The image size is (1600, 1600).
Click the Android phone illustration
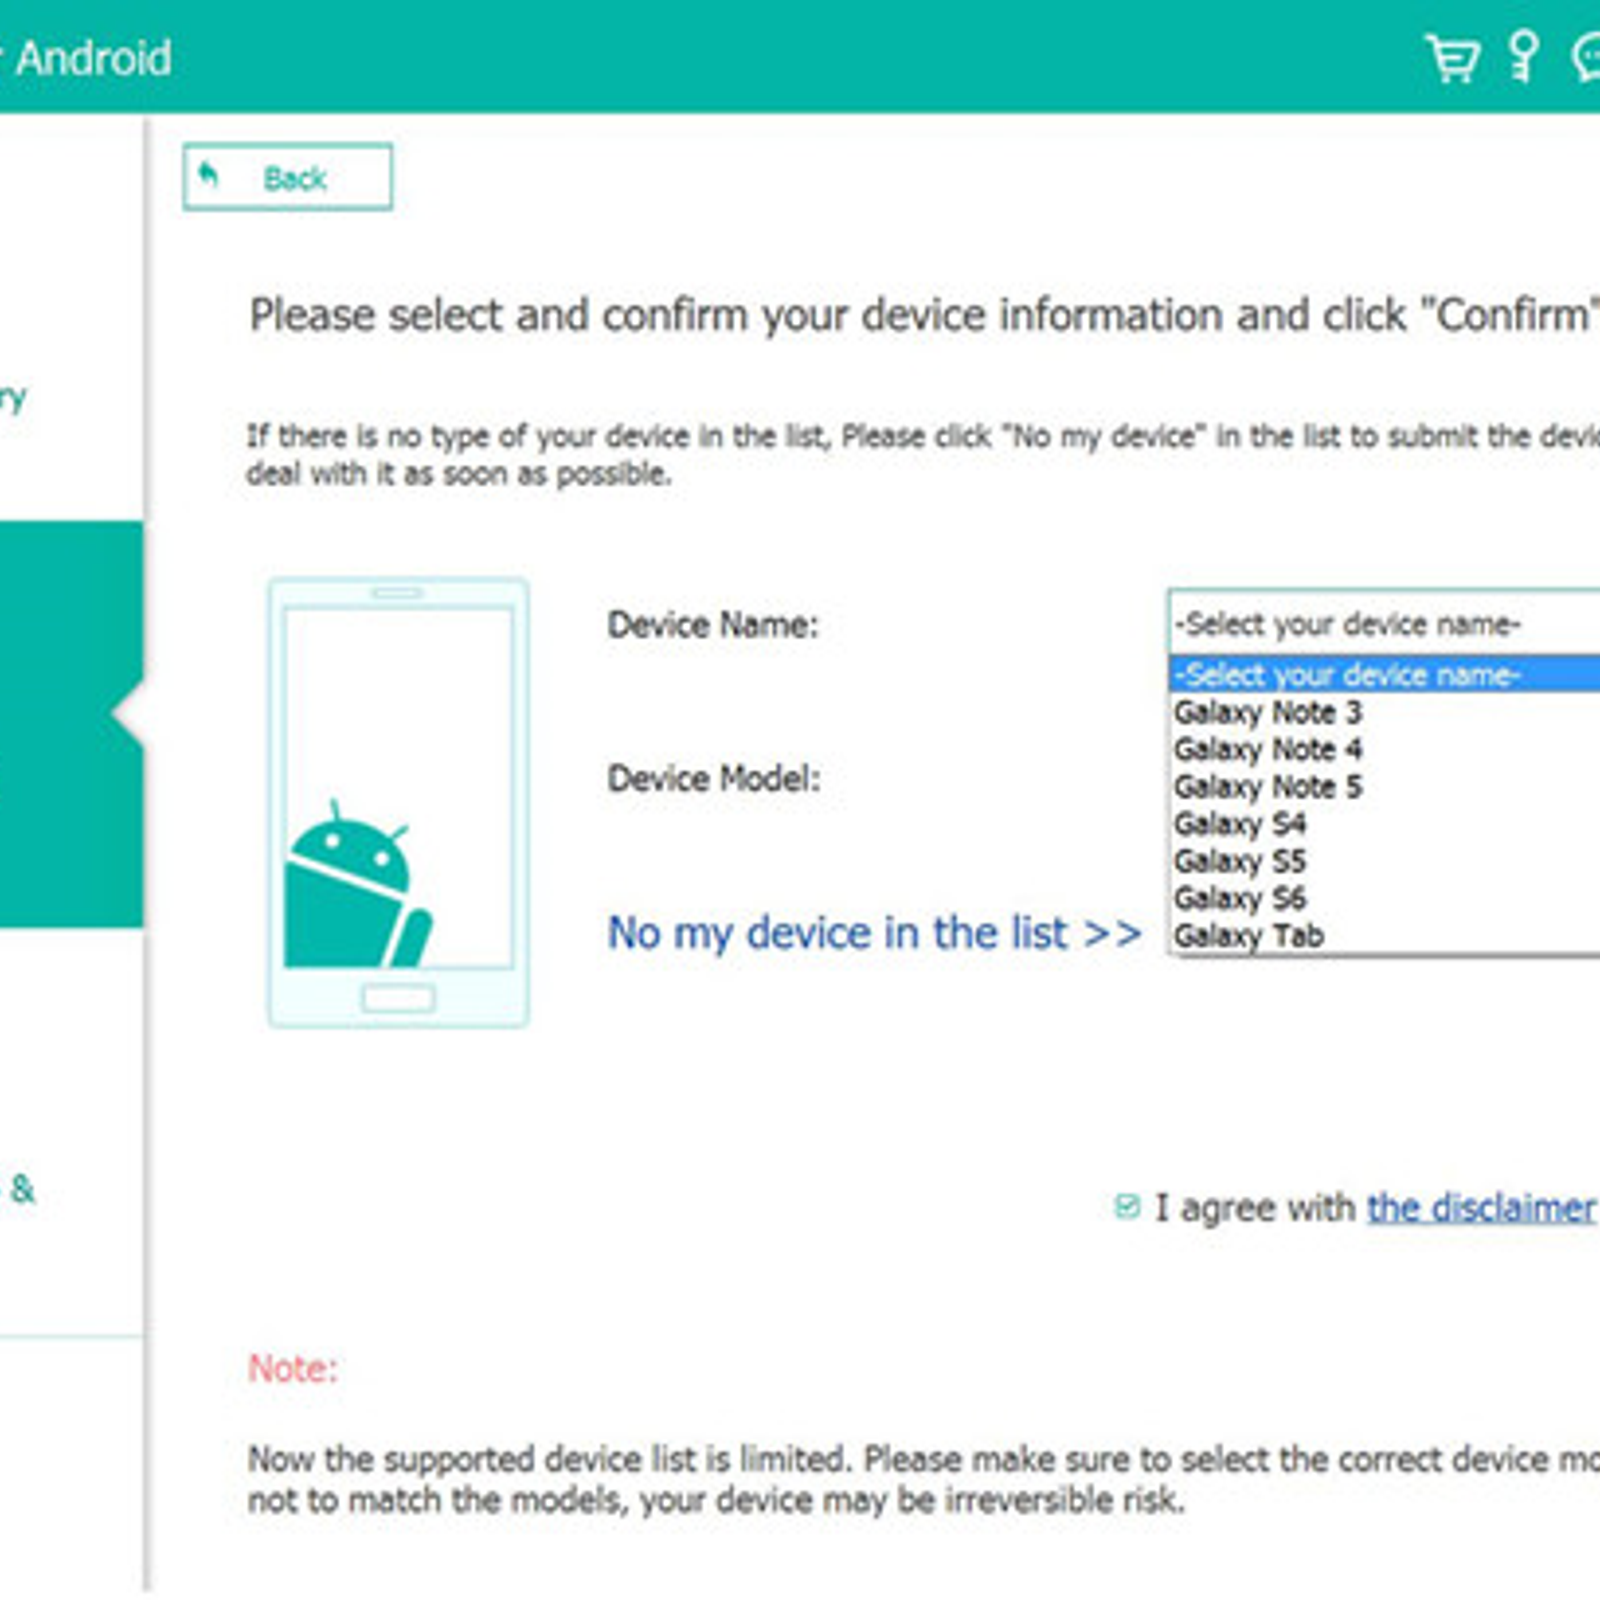tap(398, 802)
